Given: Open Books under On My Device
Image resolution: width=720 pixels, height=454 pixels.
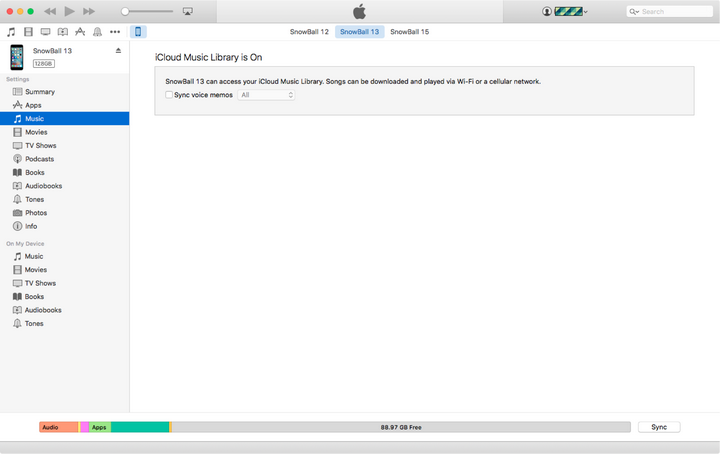Looking at the screenshot, I should click(x=64, y=297).
